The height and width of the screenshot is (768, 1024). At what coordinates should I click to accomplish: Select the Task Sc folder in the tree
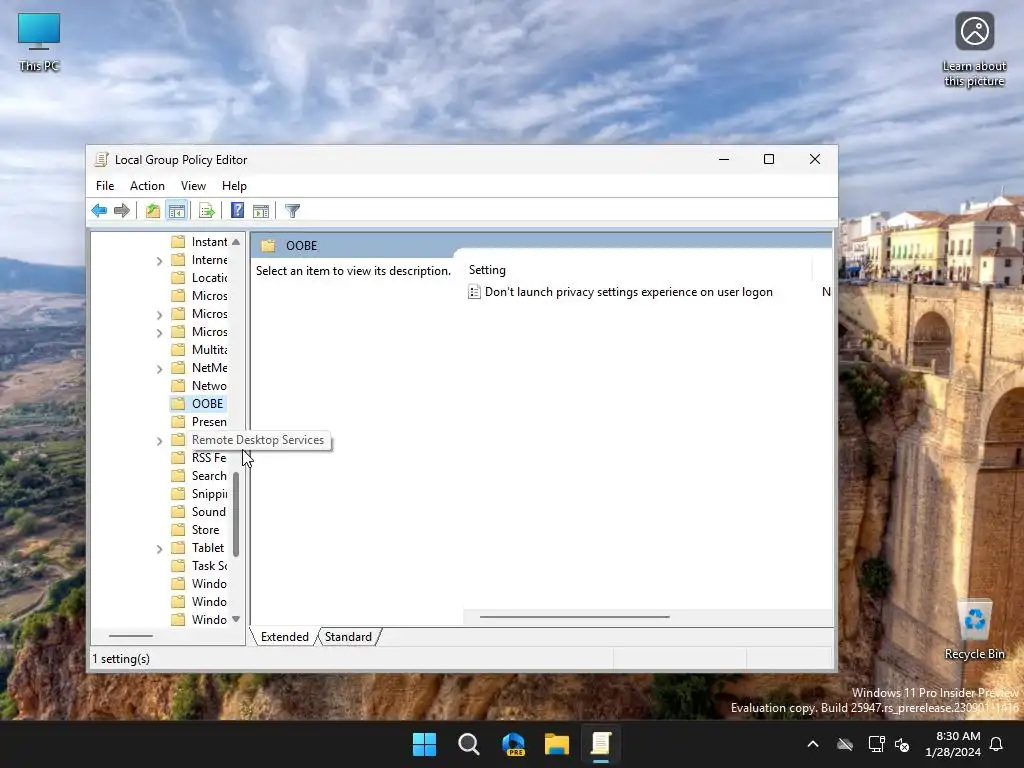pyautogui.click(x=209, y=566)
